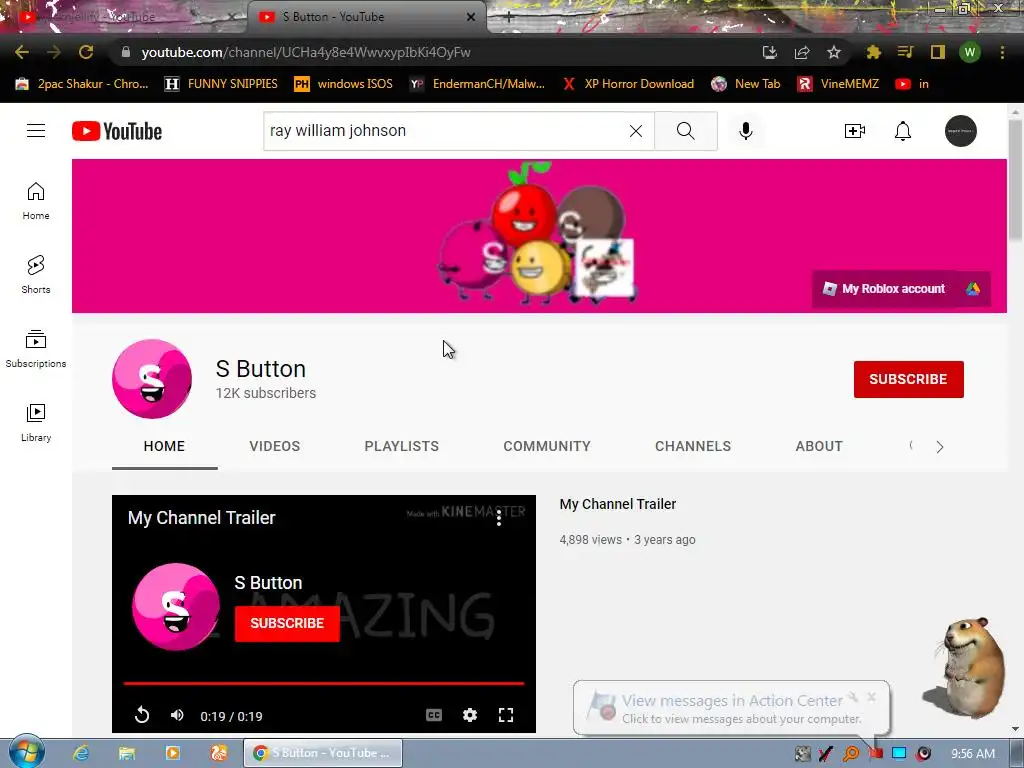Open the My Channel Trailer title link

pos(618,504)
